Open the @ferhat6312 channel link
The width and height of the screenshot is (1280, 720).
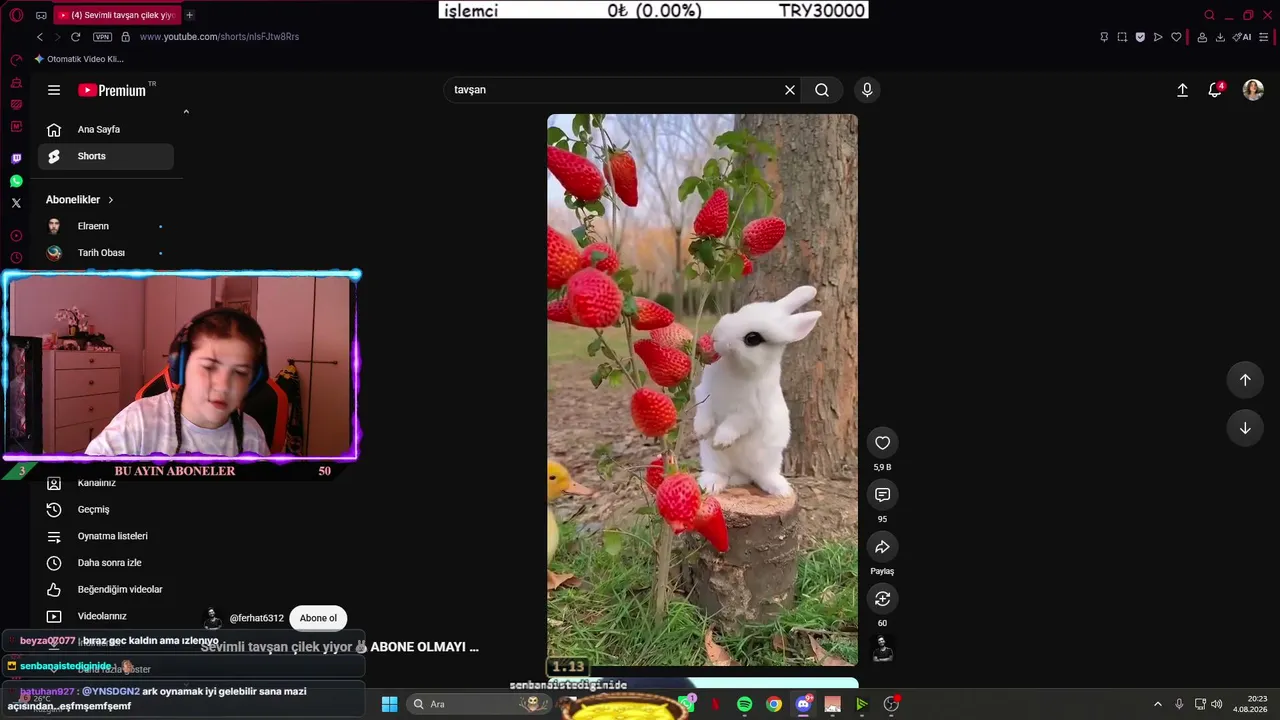[256, 618]
